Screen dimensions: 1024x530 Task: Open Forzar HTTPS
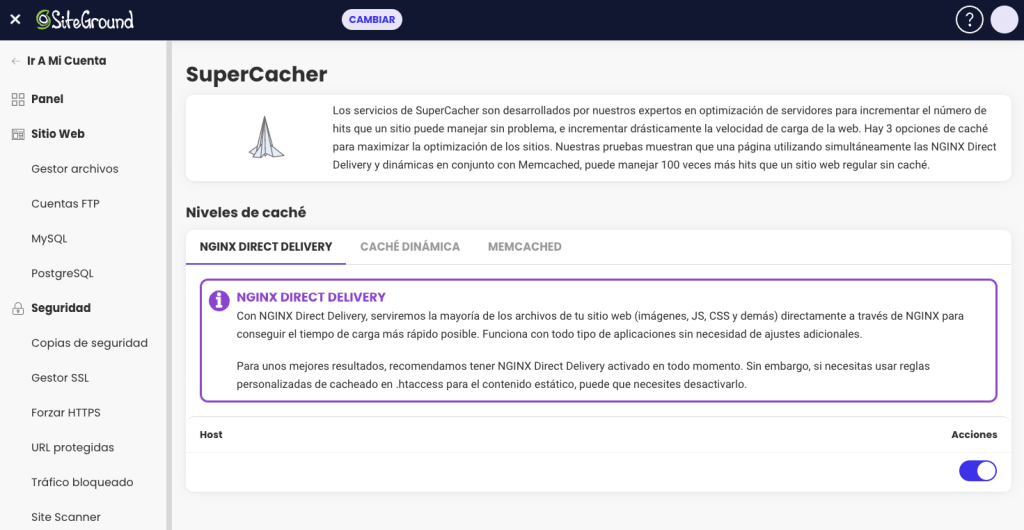coord(66,413)
